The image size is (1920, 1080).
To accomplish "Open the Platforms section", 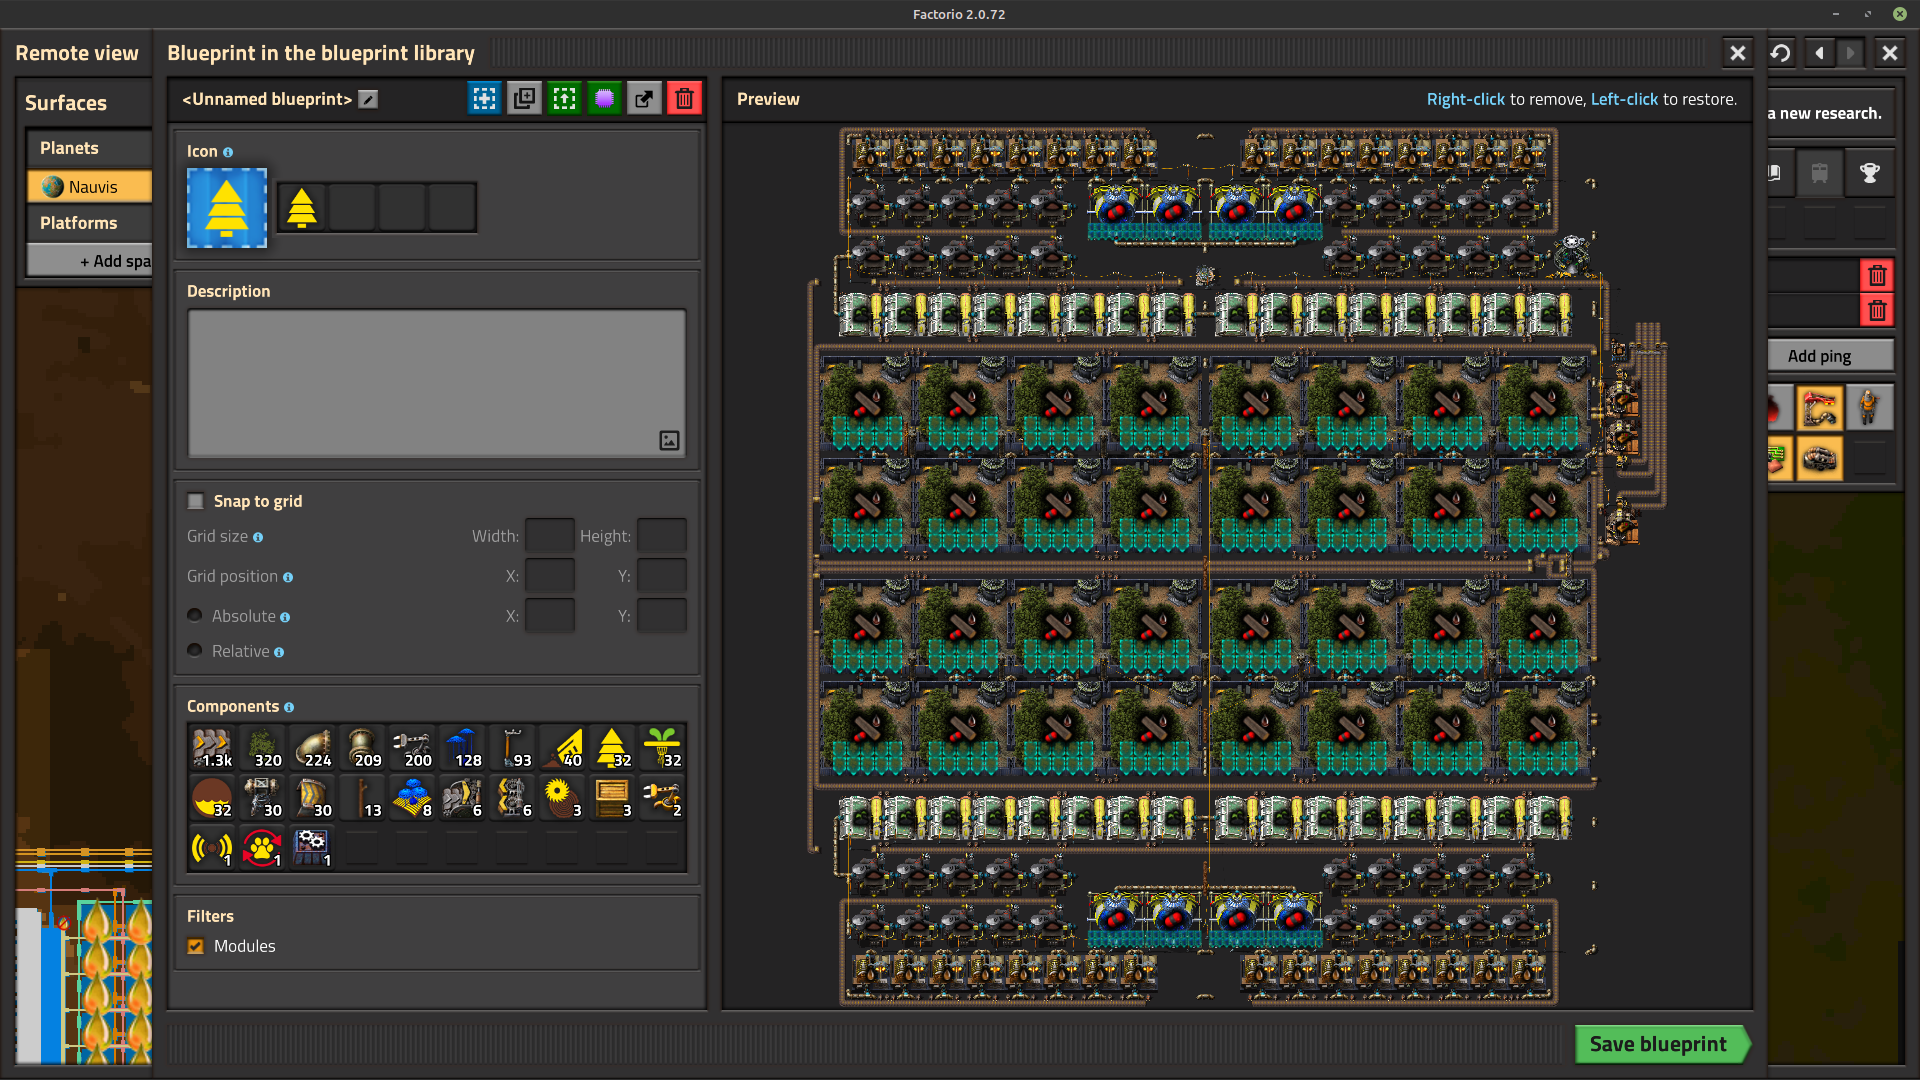I will click(x=79, y=223).
